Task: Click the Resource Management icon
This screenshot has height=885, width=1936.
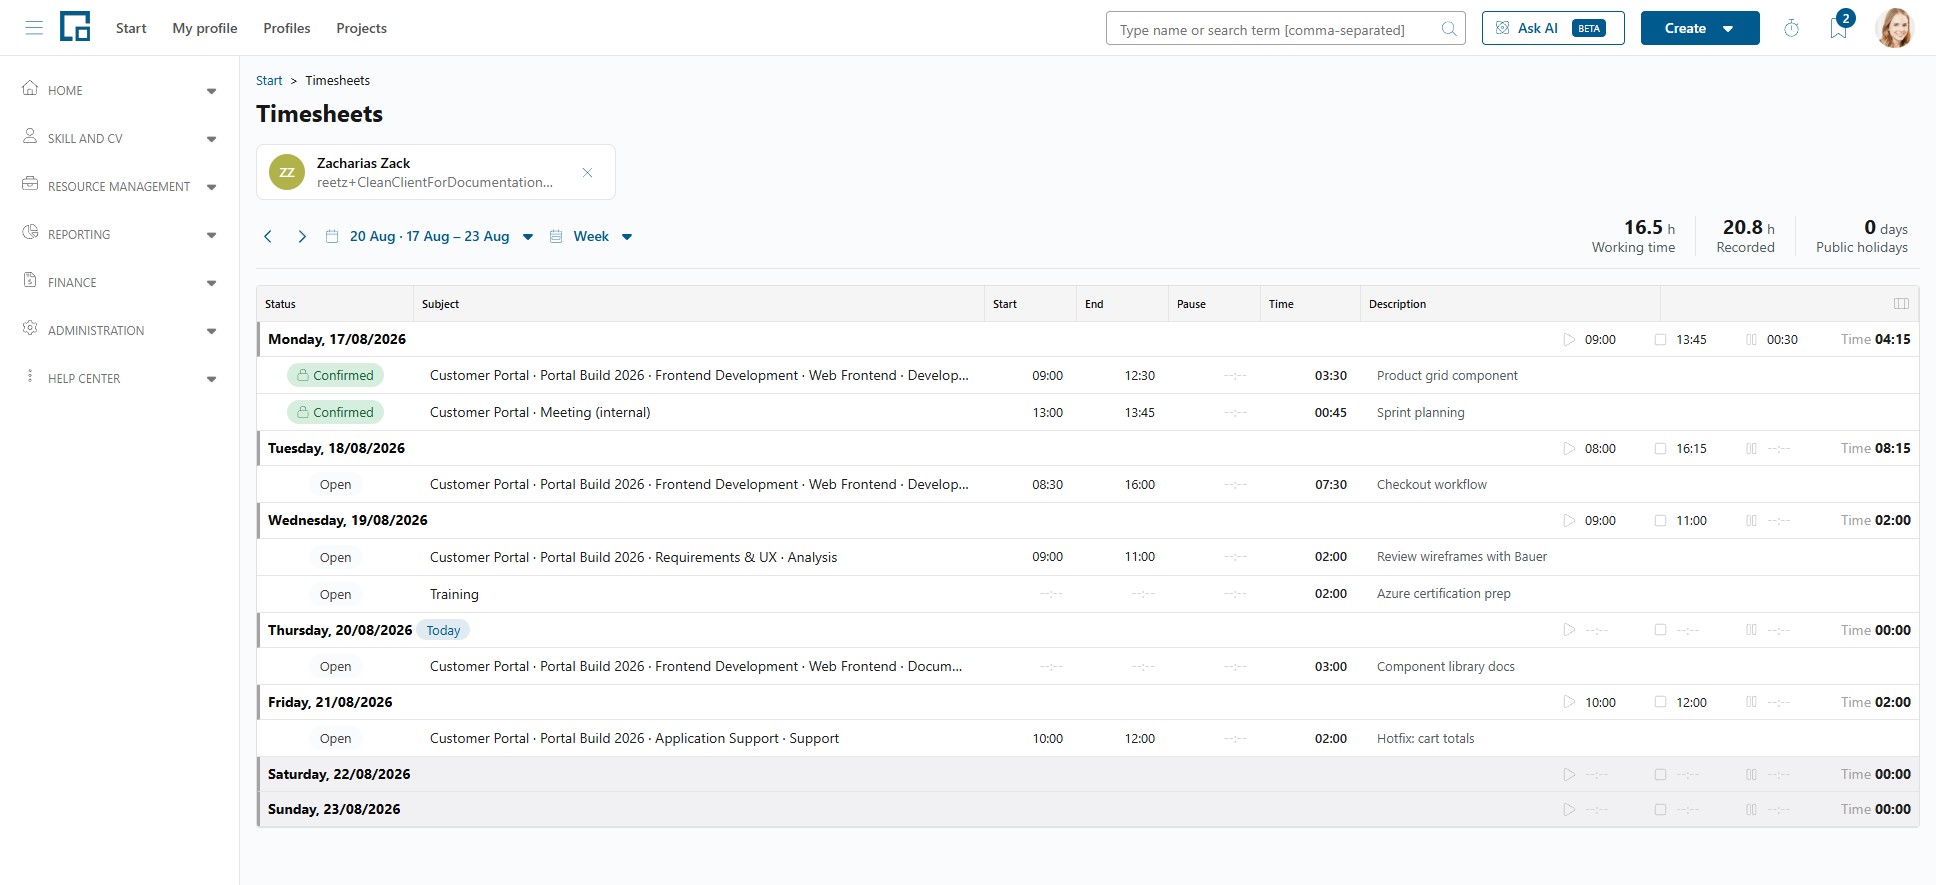Action: (x=30, y=184)
